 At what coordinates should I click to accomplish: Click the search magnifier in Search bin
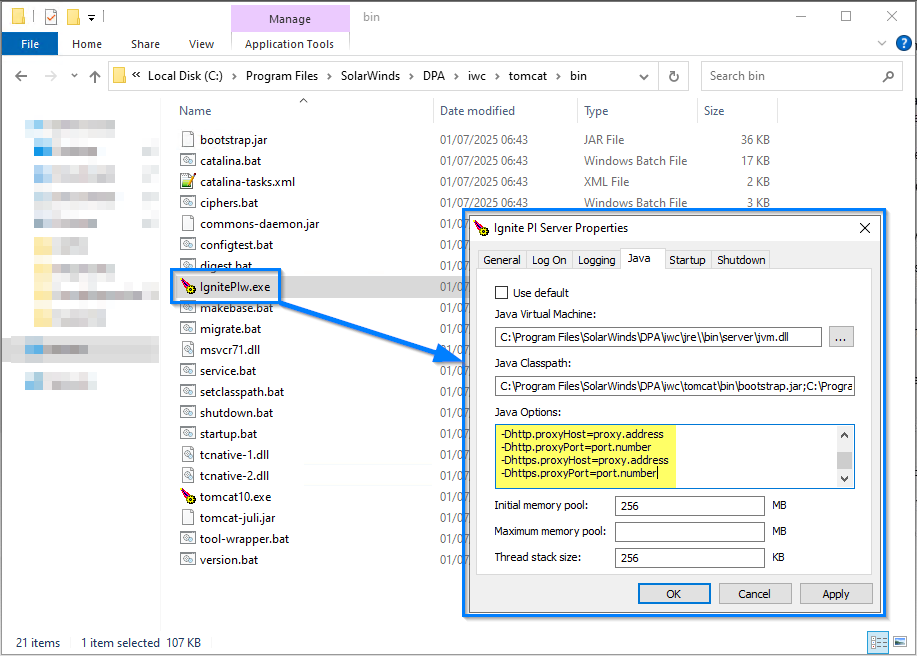[888, 76]
